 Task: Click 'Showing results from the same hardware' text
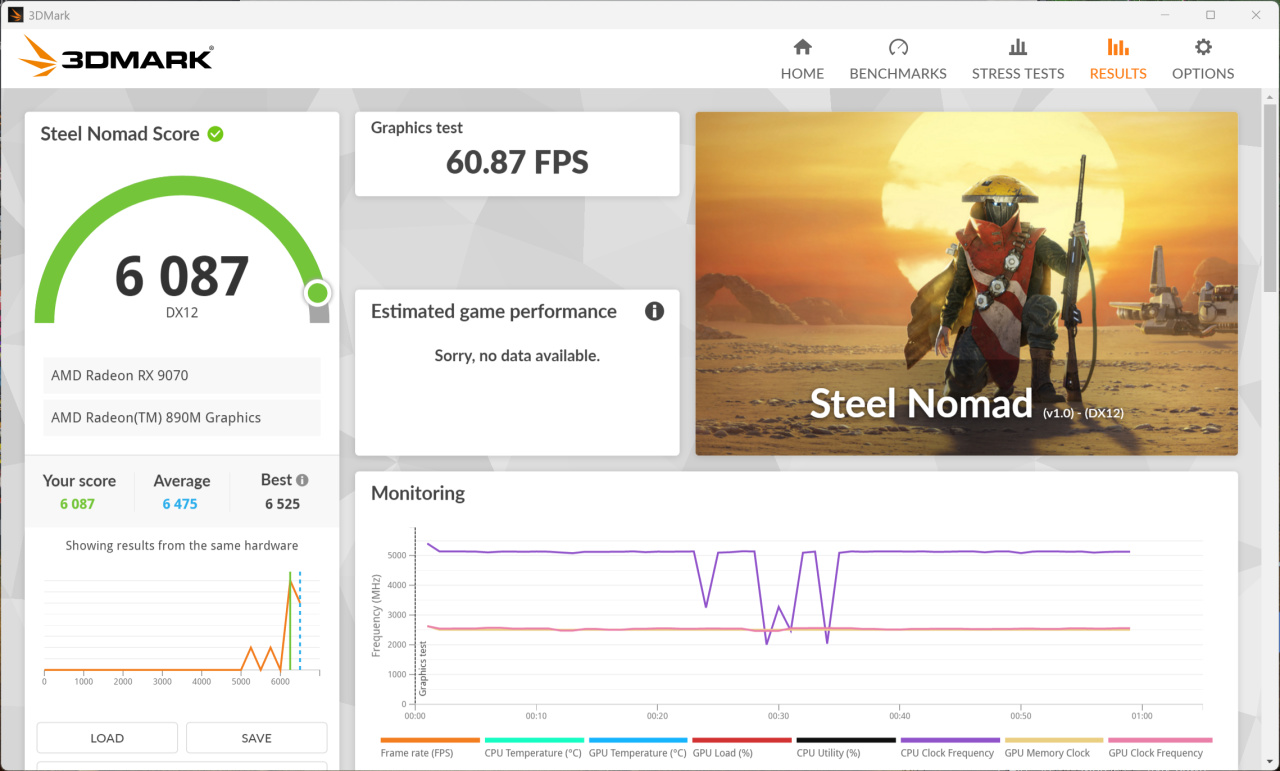tap(182, 545)
